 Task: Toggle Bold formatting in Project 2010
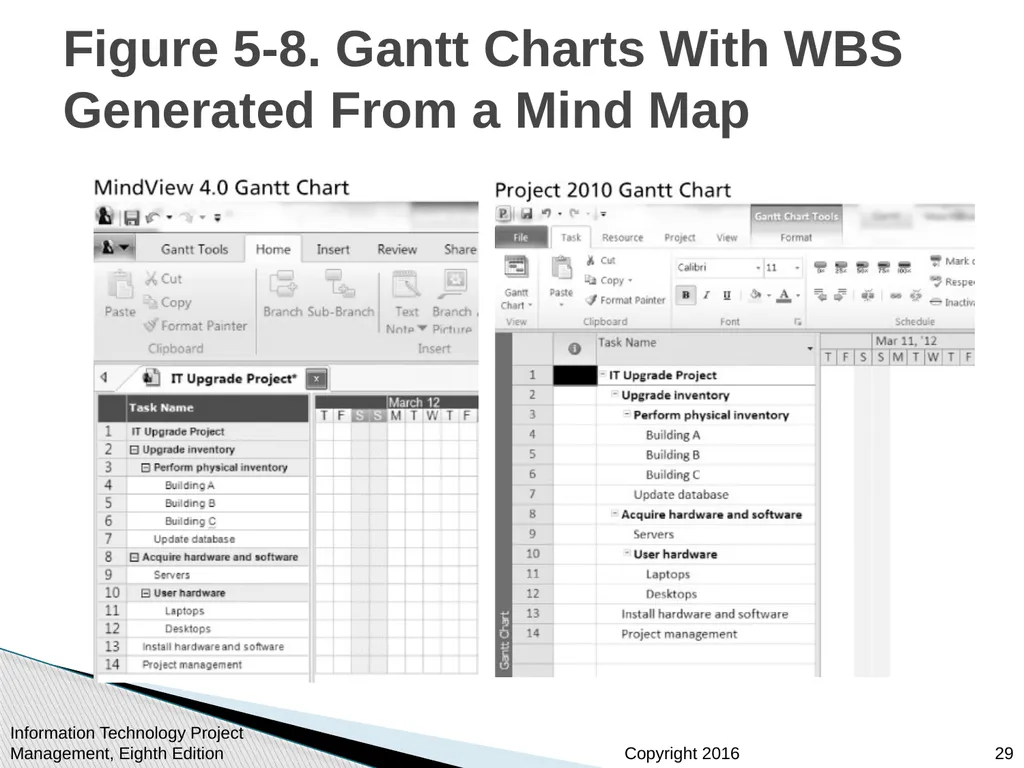click(x=685, y=295)
